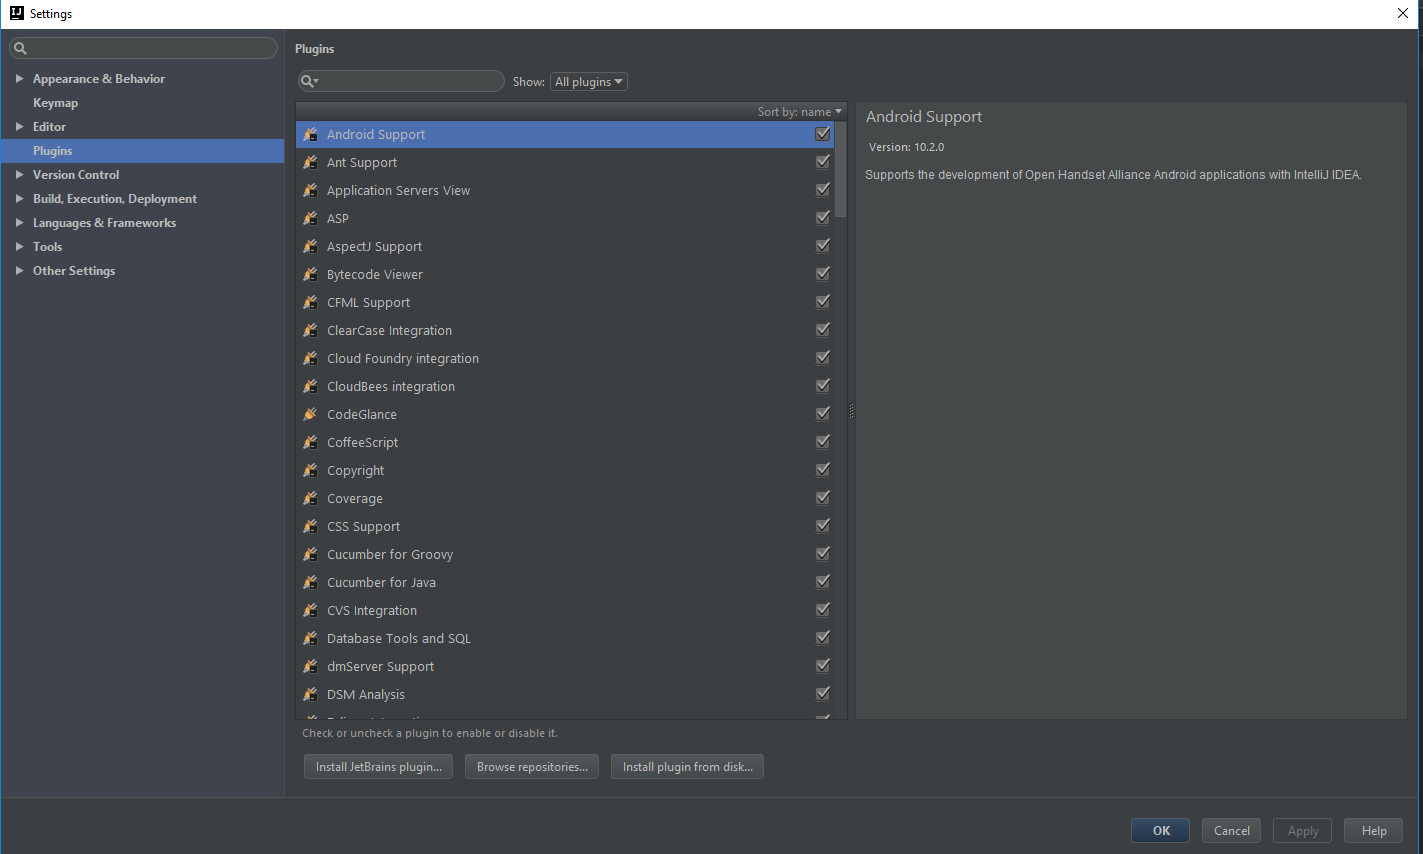The width and height of the screenshot is (1423, 854).
Task: Click the CodeGlance plugin icon
Action: (x=311, y=413)
